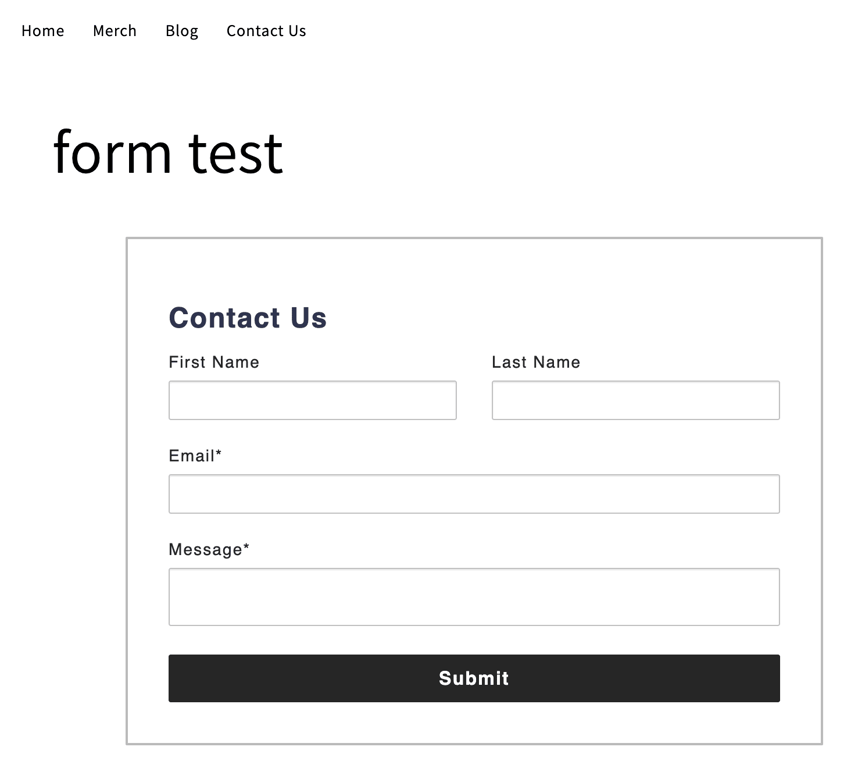Click the Message* field label

pyautogui.click(x=208, y=550)
